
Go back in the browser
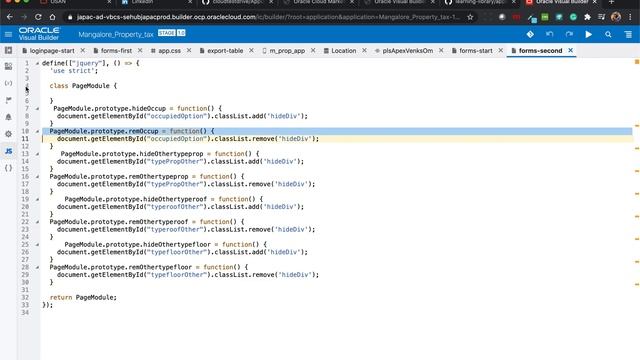click(x=10, y=17)
